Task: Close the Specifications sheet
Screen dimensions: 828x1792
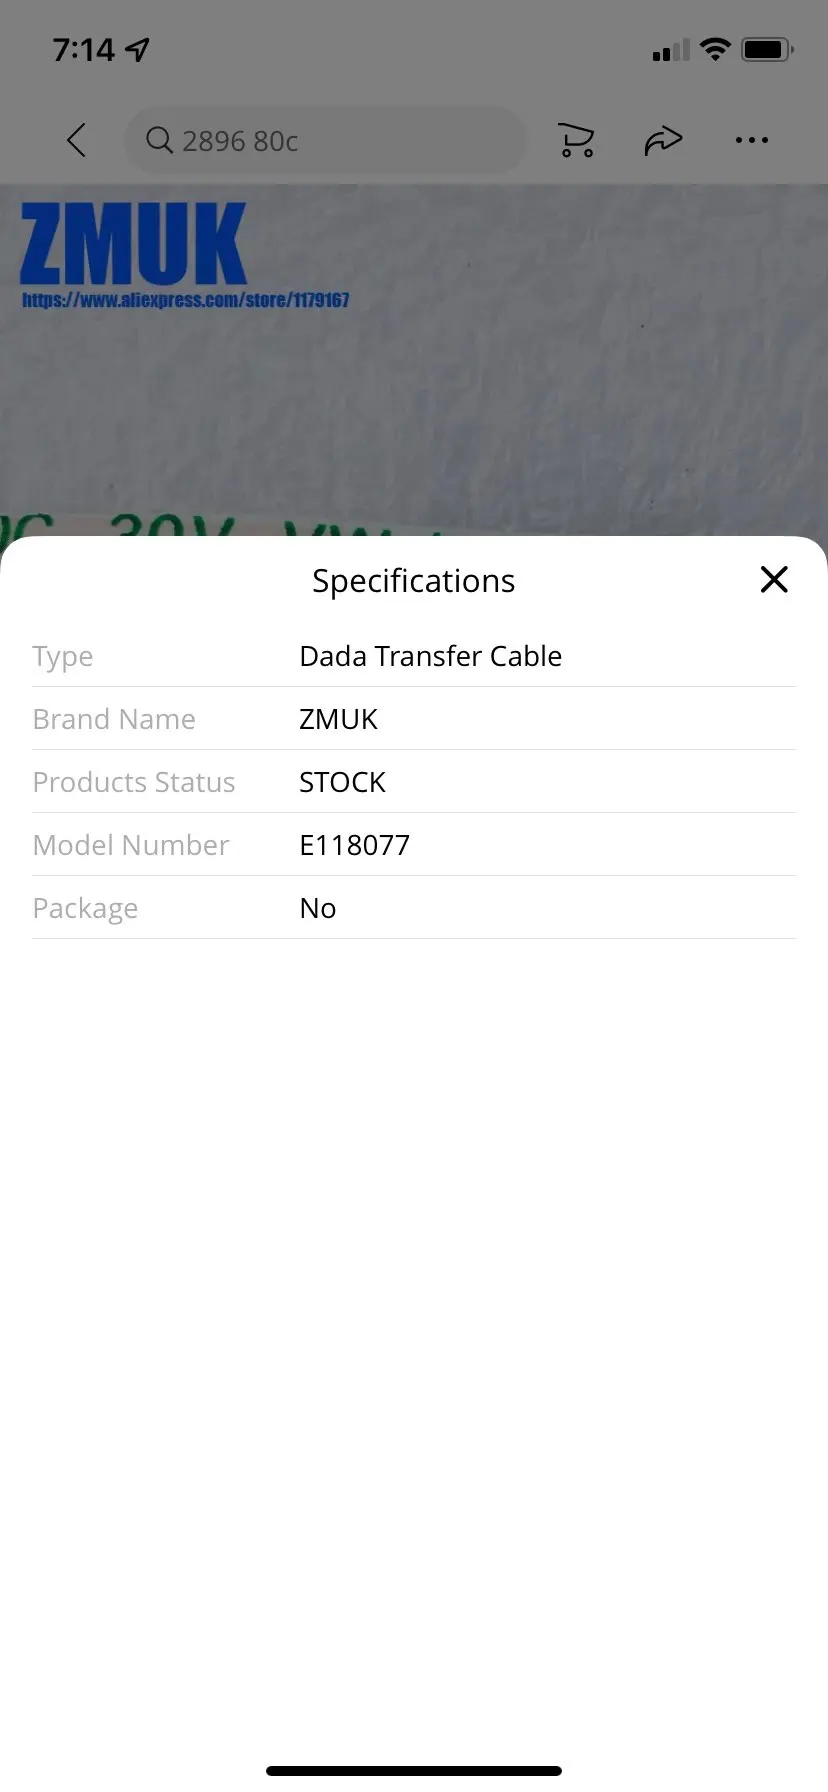Action: [x=774, y=579]
